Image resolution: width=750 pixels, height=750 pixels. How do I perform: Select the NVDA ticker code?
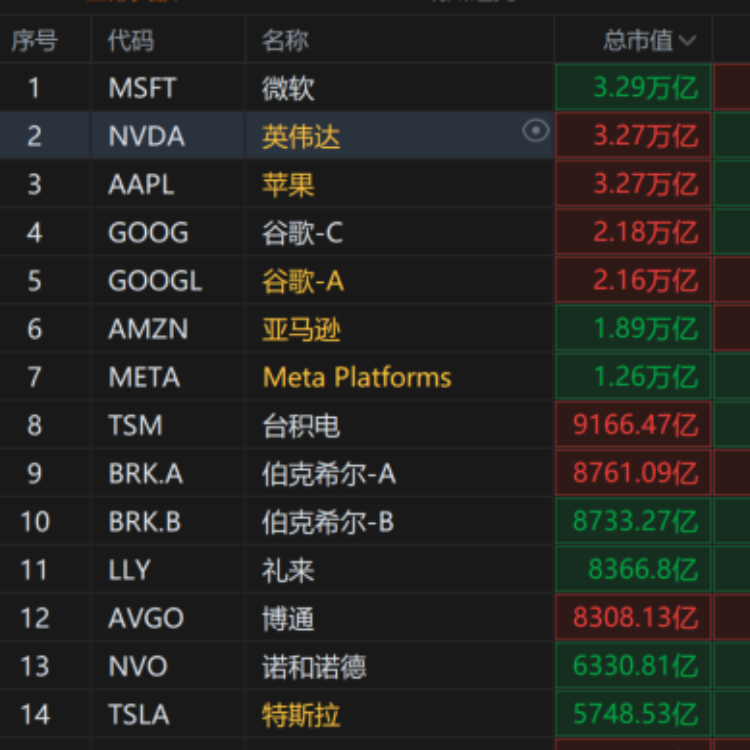pyautogui.click(x=146, y=136)
